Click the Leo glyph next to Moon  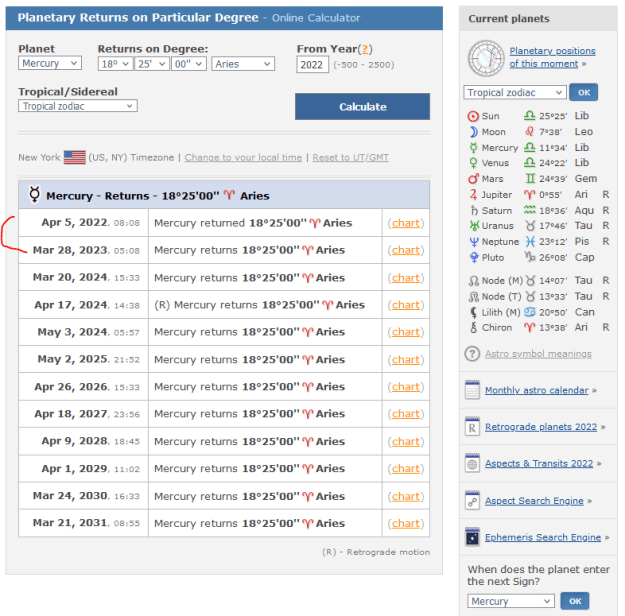tap(529, 132)
